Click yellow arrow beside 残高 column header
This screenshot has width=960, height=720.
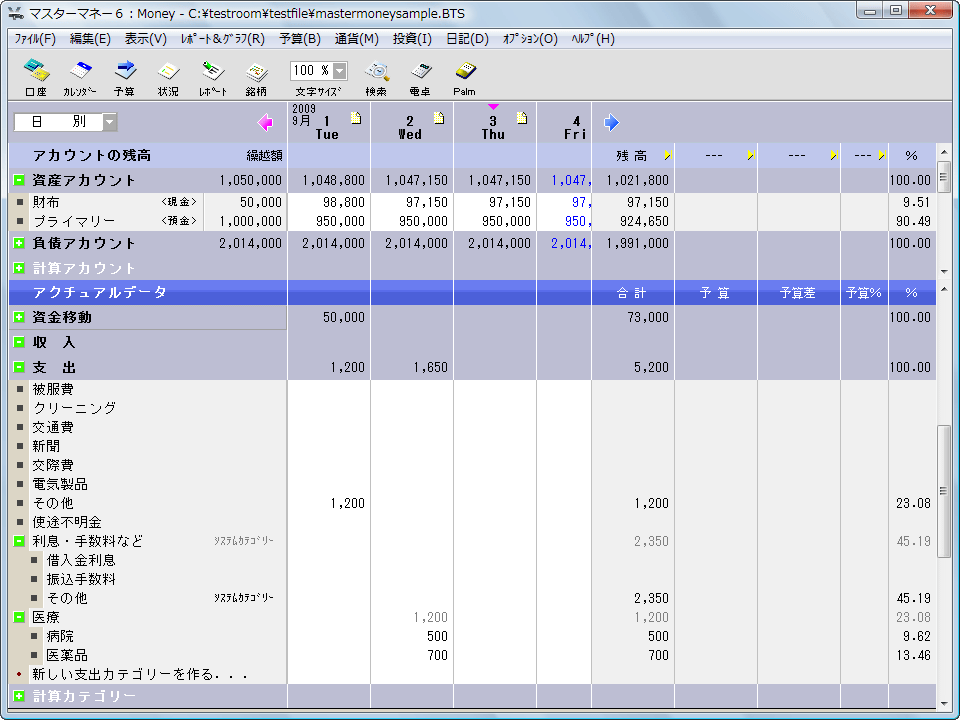pos(667,156)
